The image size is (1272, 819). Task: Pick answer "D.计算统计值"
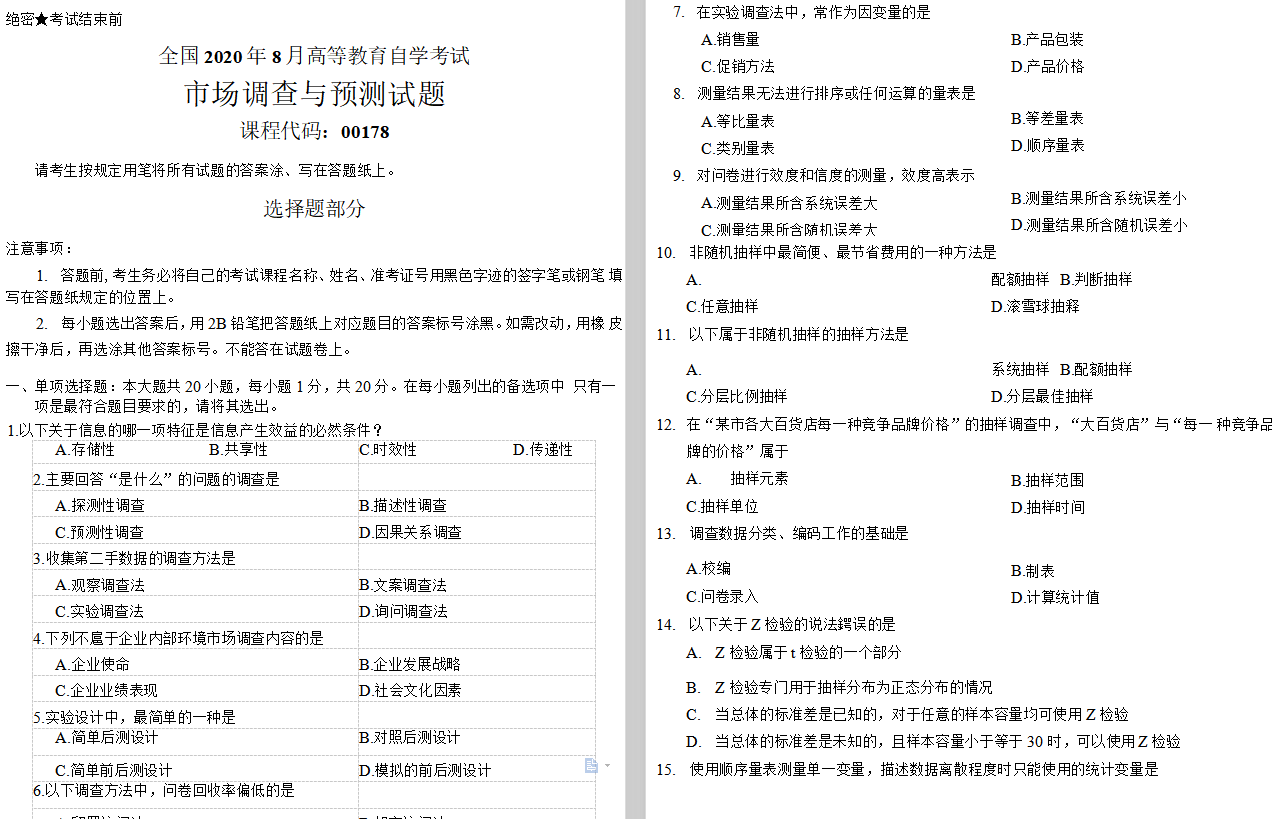coord(1055,598)
